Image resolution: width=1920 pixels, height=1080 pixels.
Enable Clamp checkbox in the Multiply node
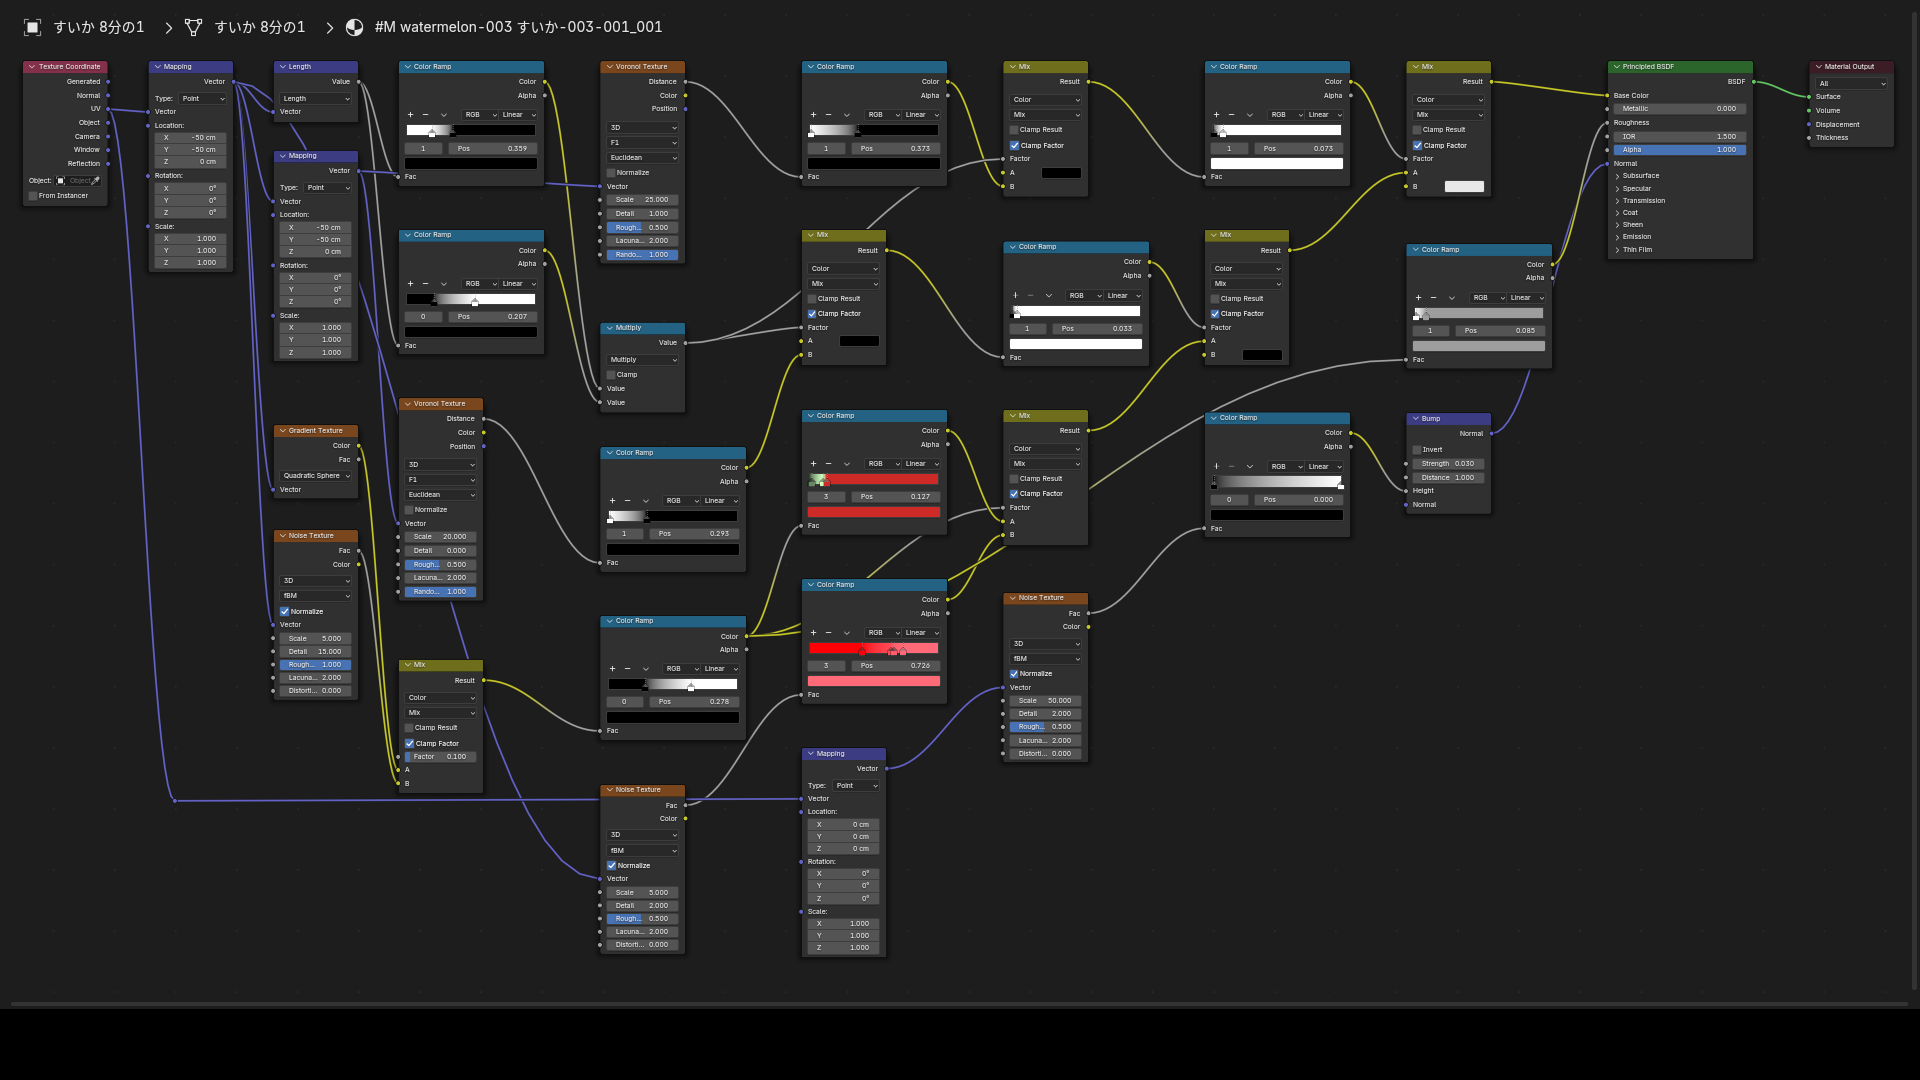(x=611, y=375)
